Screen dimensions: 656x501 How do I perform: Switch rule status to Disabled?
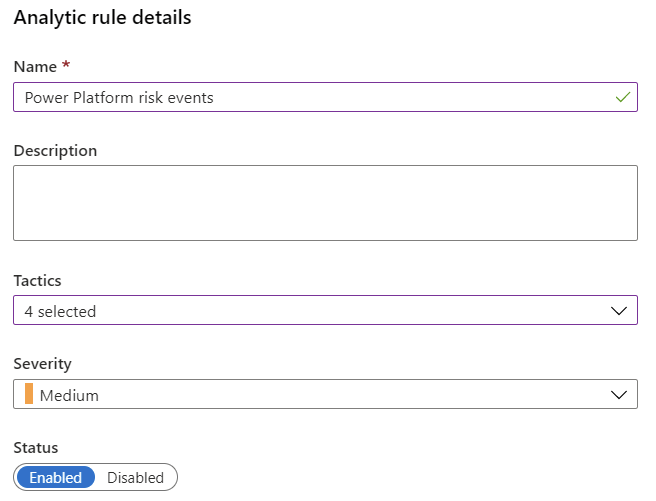135,477
